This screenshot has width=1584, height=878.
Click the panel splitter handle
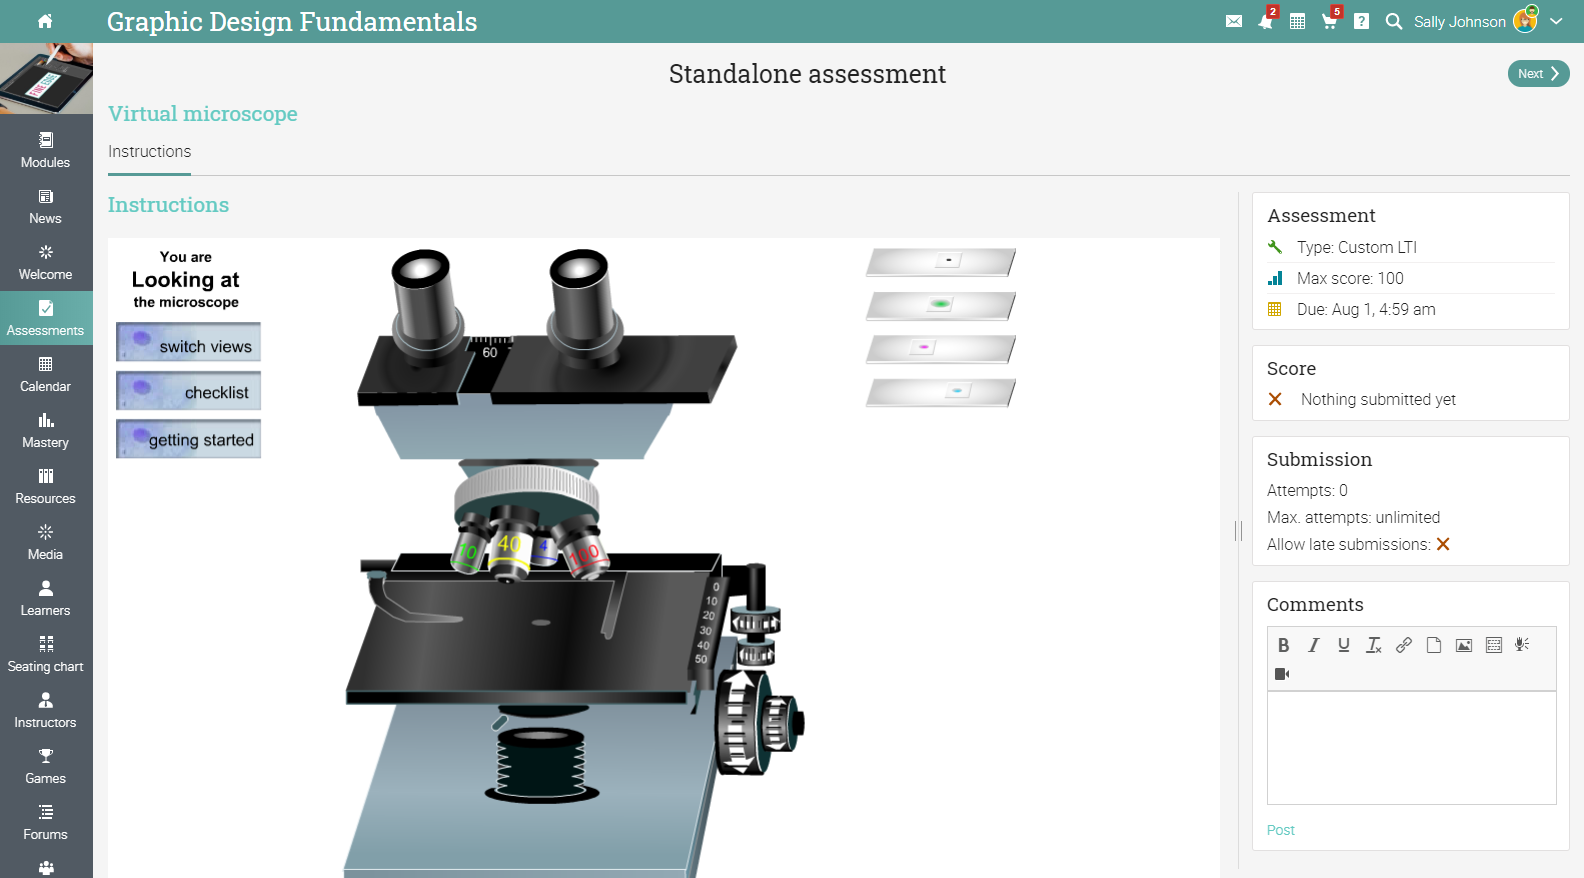[1238, 531]
